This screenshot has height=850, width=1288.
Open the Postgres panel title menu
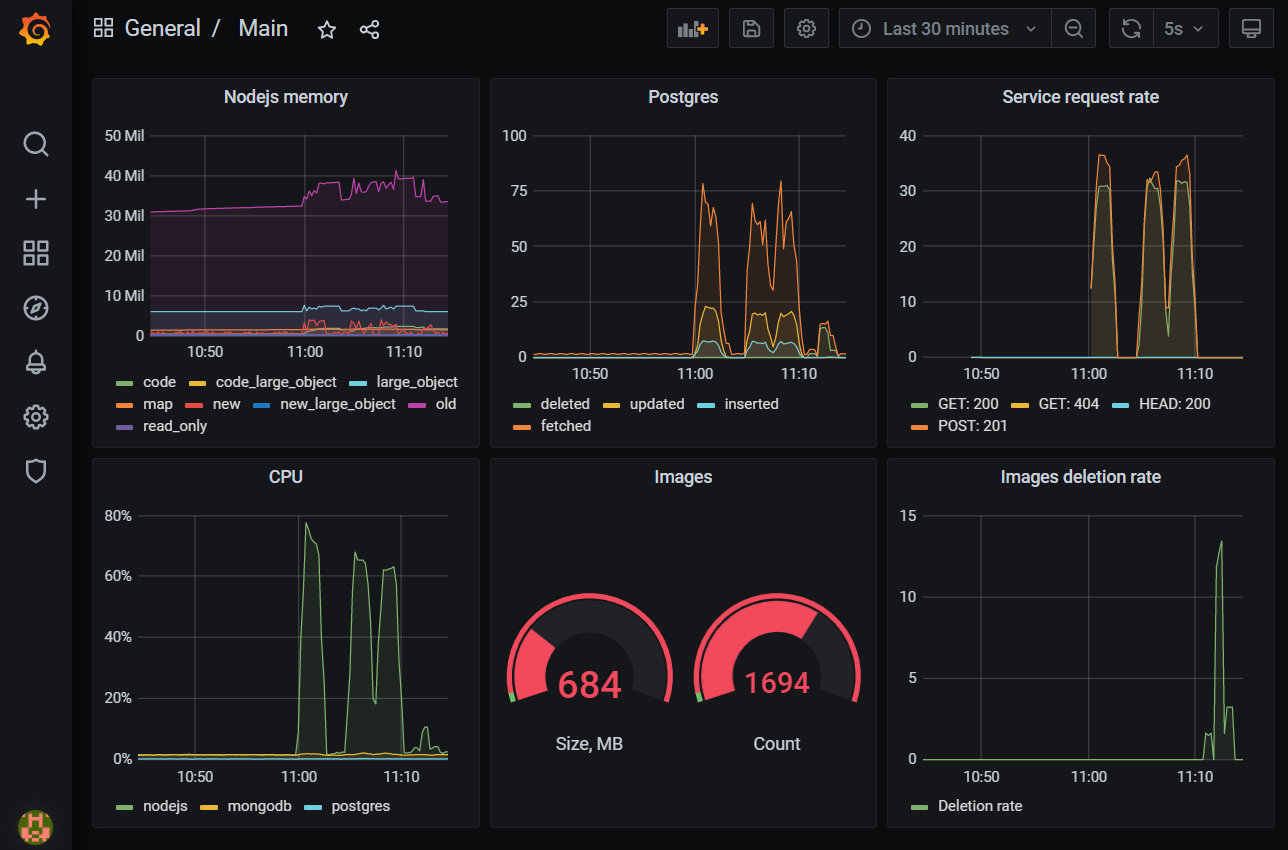(x=683, y=97)
